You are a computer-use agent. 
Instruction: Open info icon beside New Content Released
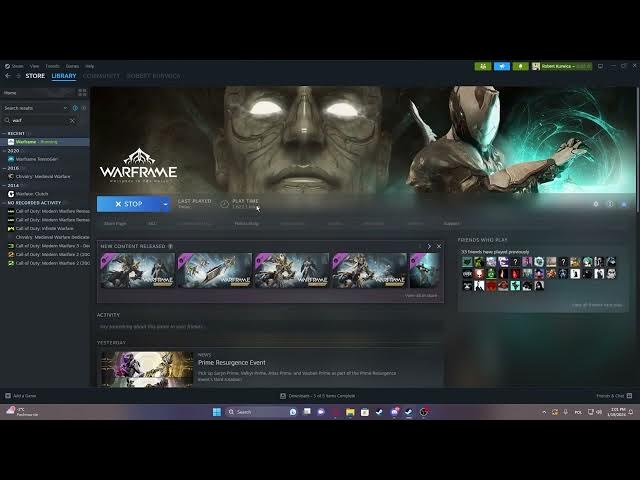[x=171, y=246]
